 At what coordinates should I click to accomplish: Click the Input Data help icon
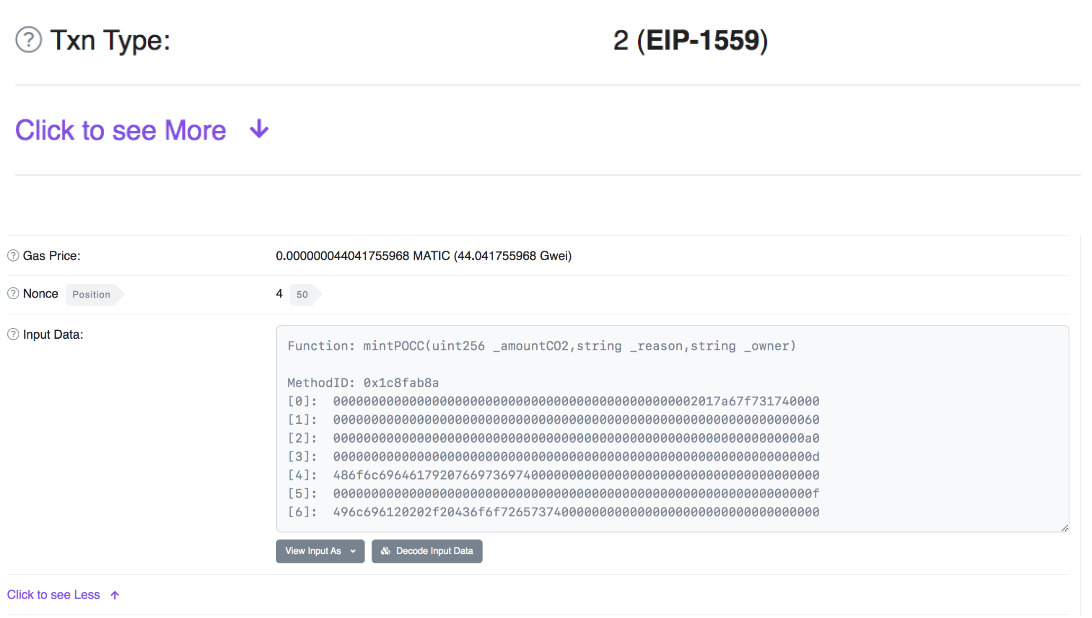[x=13, y=334]
